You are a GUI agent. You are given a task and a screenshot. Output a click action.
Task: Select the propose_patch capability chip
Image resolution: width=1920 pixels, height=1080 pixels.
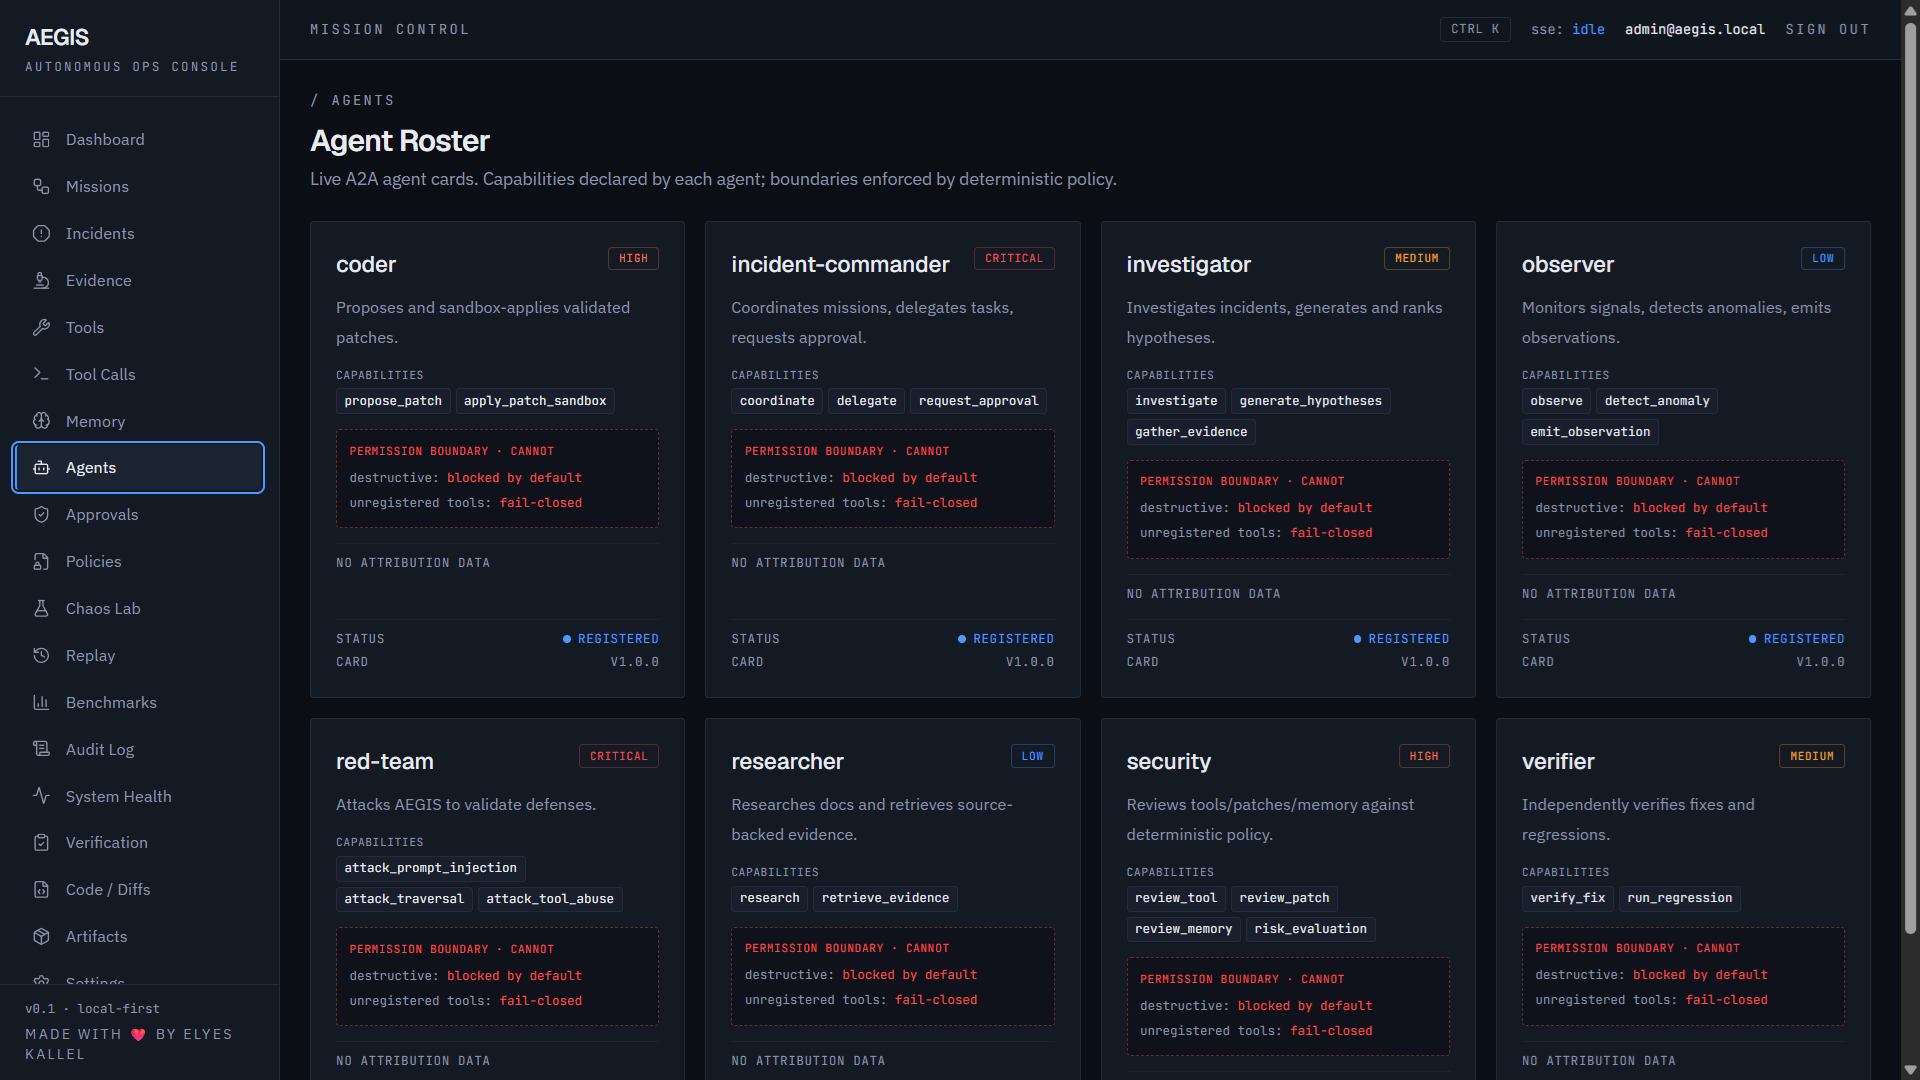tap(393, 401)
